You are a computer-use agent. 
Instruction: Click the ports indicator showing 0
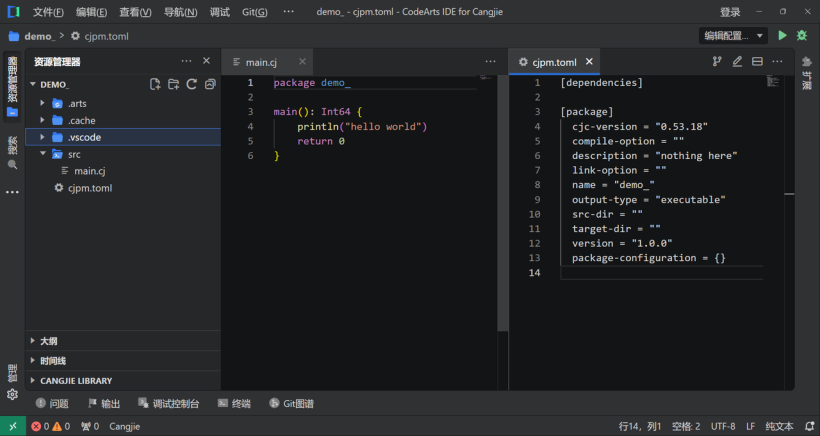coord(90,426)
